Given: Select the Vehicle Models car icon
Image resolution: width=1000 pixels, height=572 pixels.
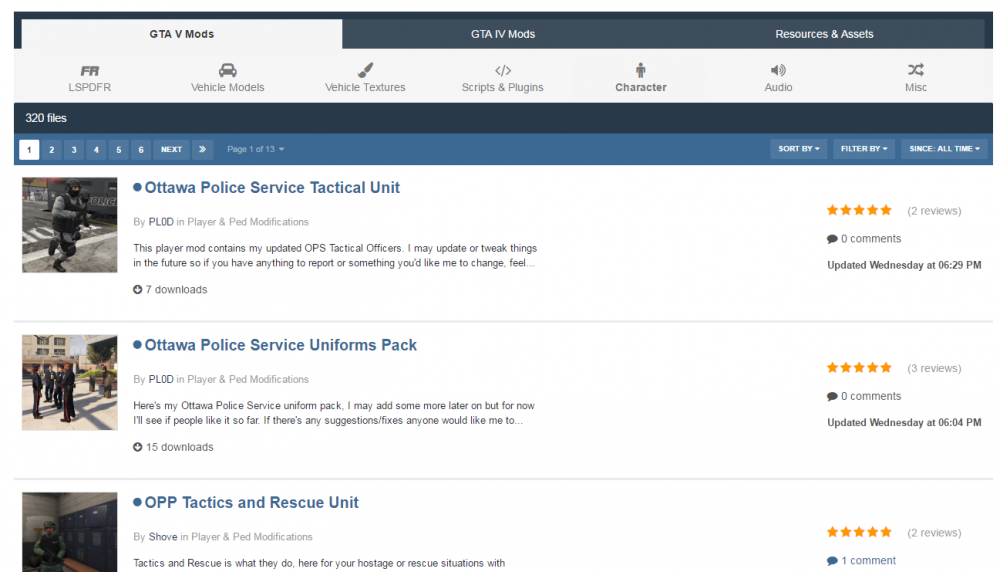Looking at the screenshot, I should (x=228, y=70).
